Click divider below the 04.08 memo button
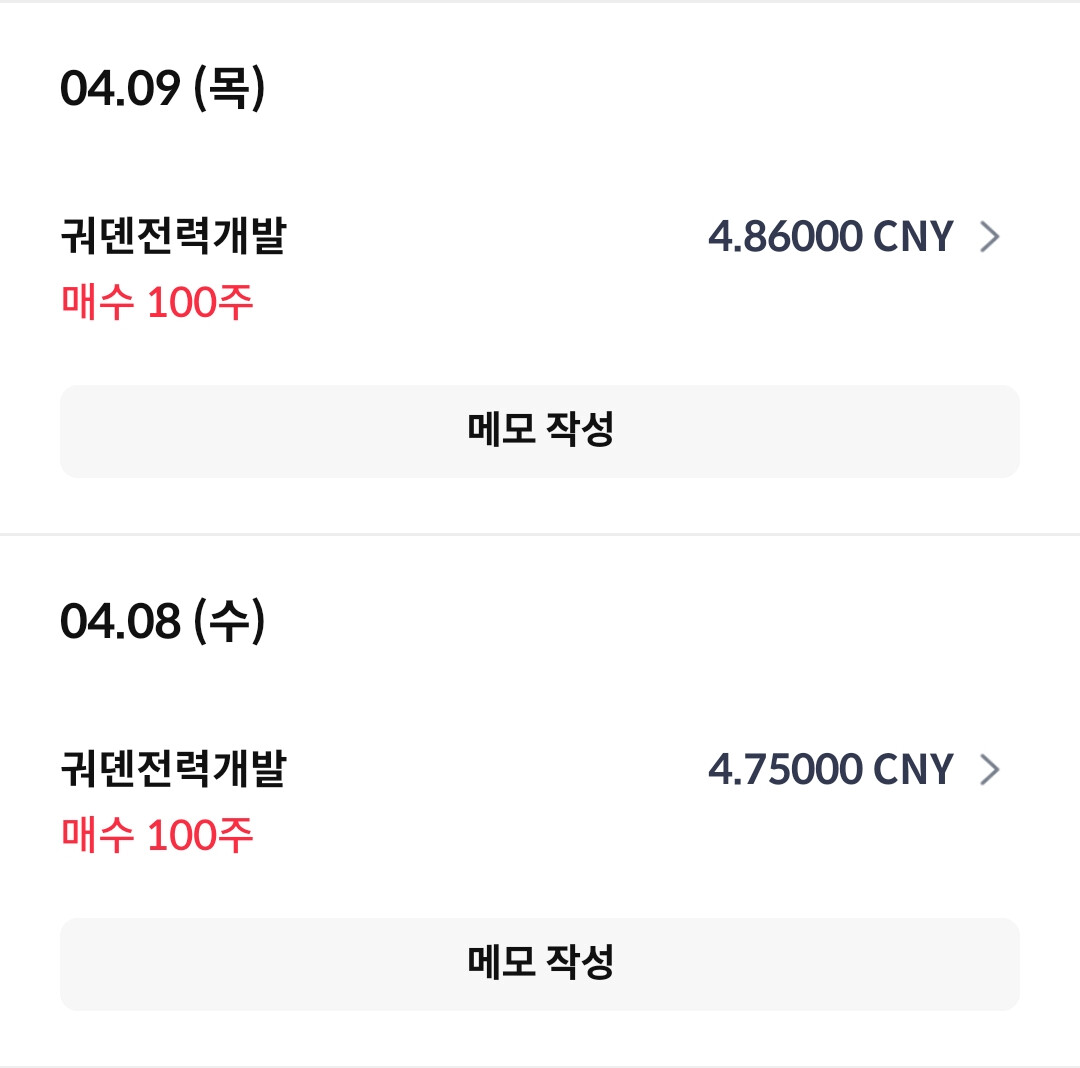This screenshot has height=1068, width=1080. coord(540,1065)
